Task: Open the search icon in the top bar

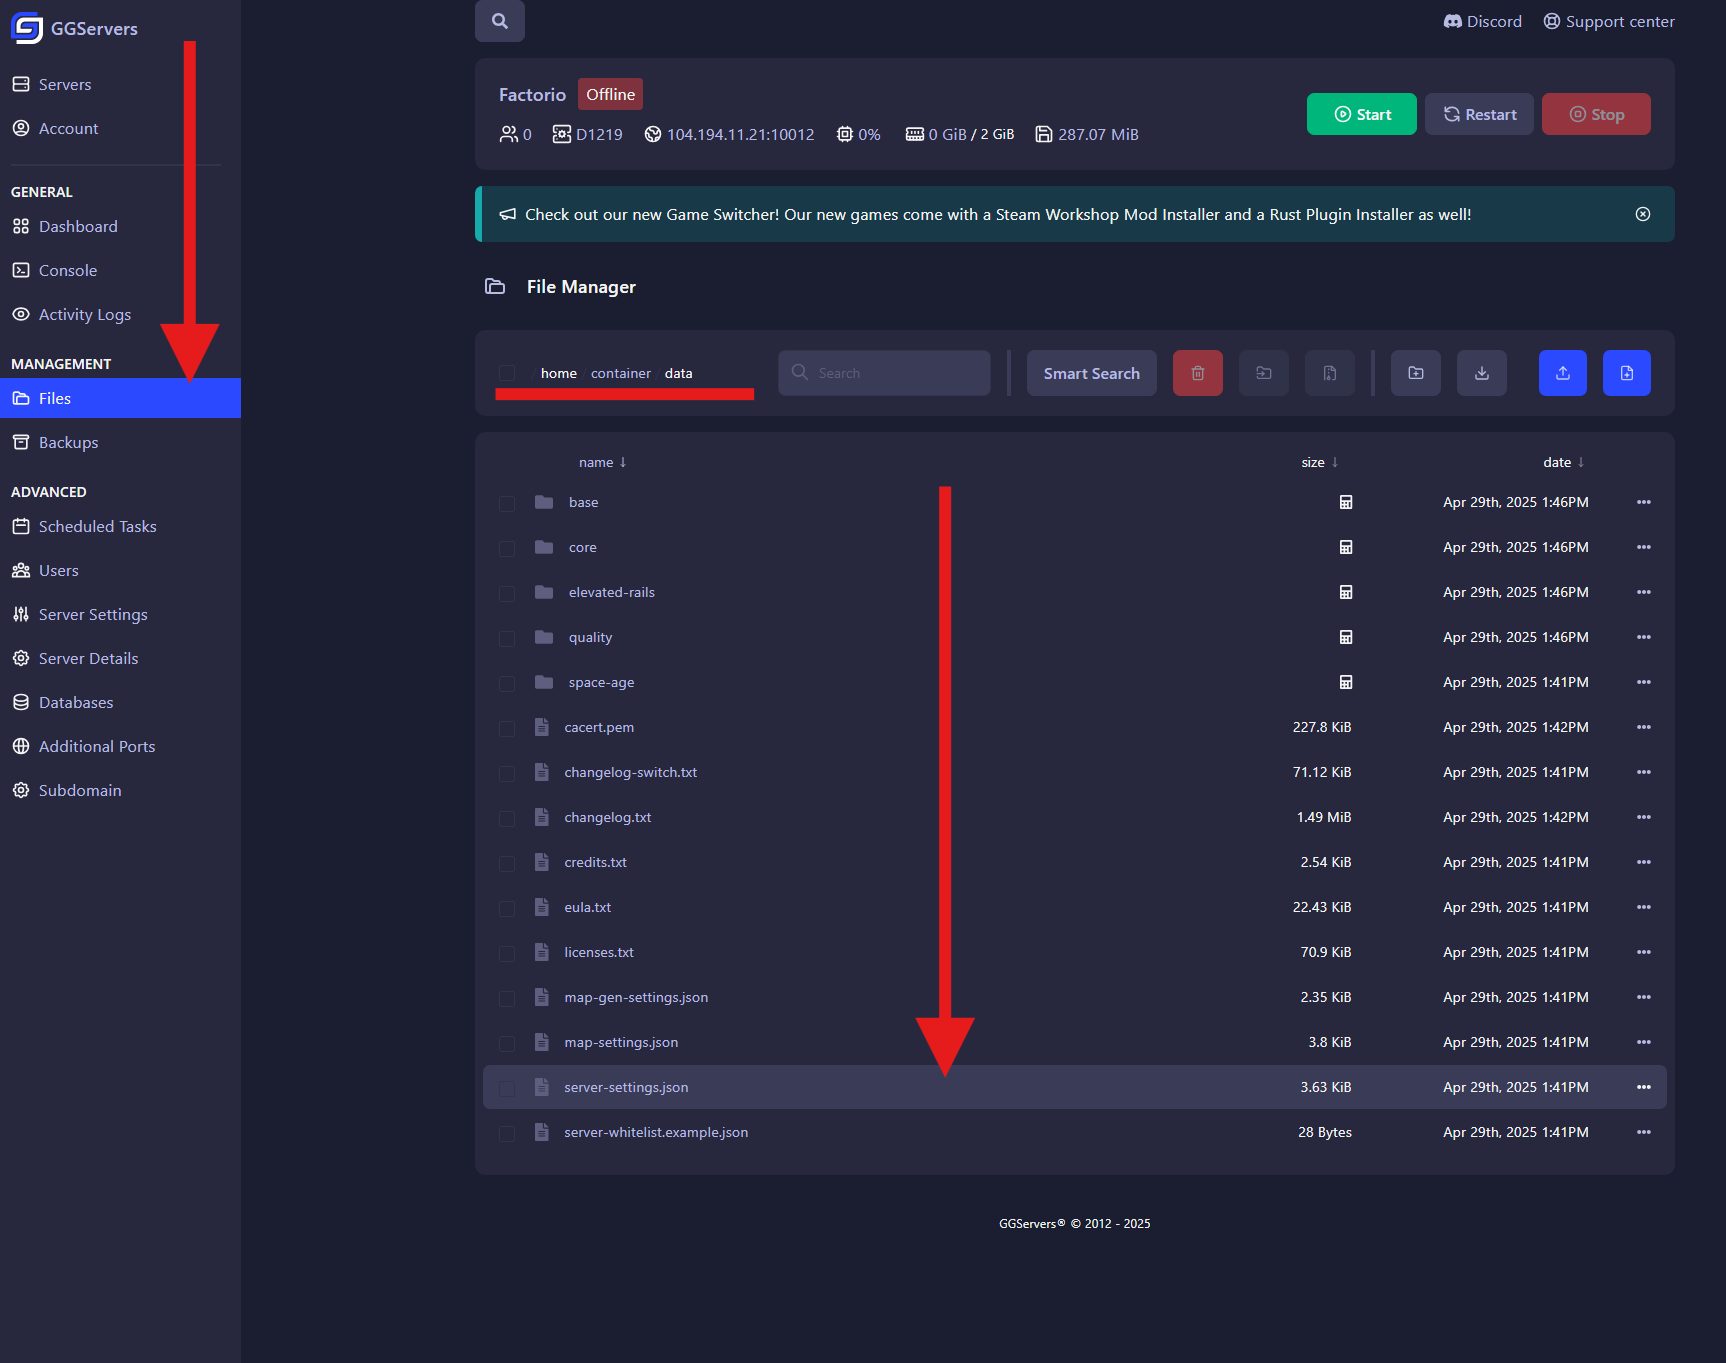Action: [x=500, y=20]
